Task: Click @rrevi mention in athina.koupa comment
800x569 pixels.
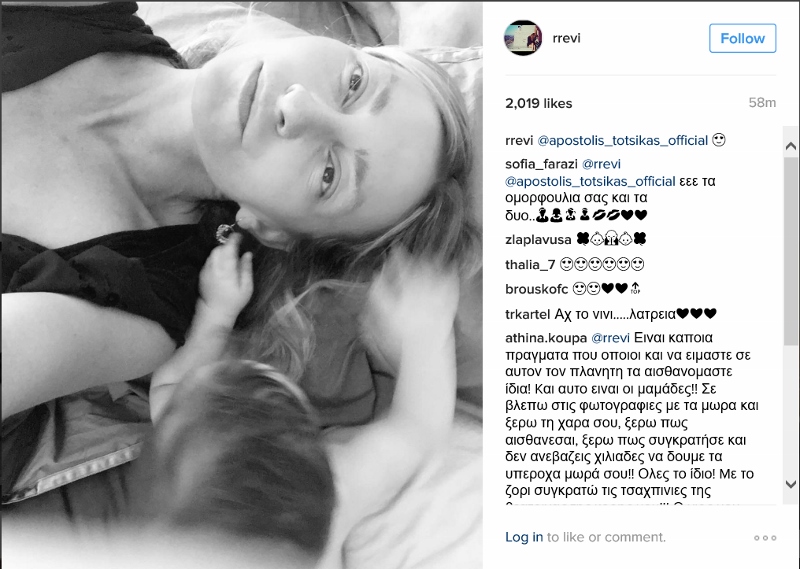Action: 610,338
